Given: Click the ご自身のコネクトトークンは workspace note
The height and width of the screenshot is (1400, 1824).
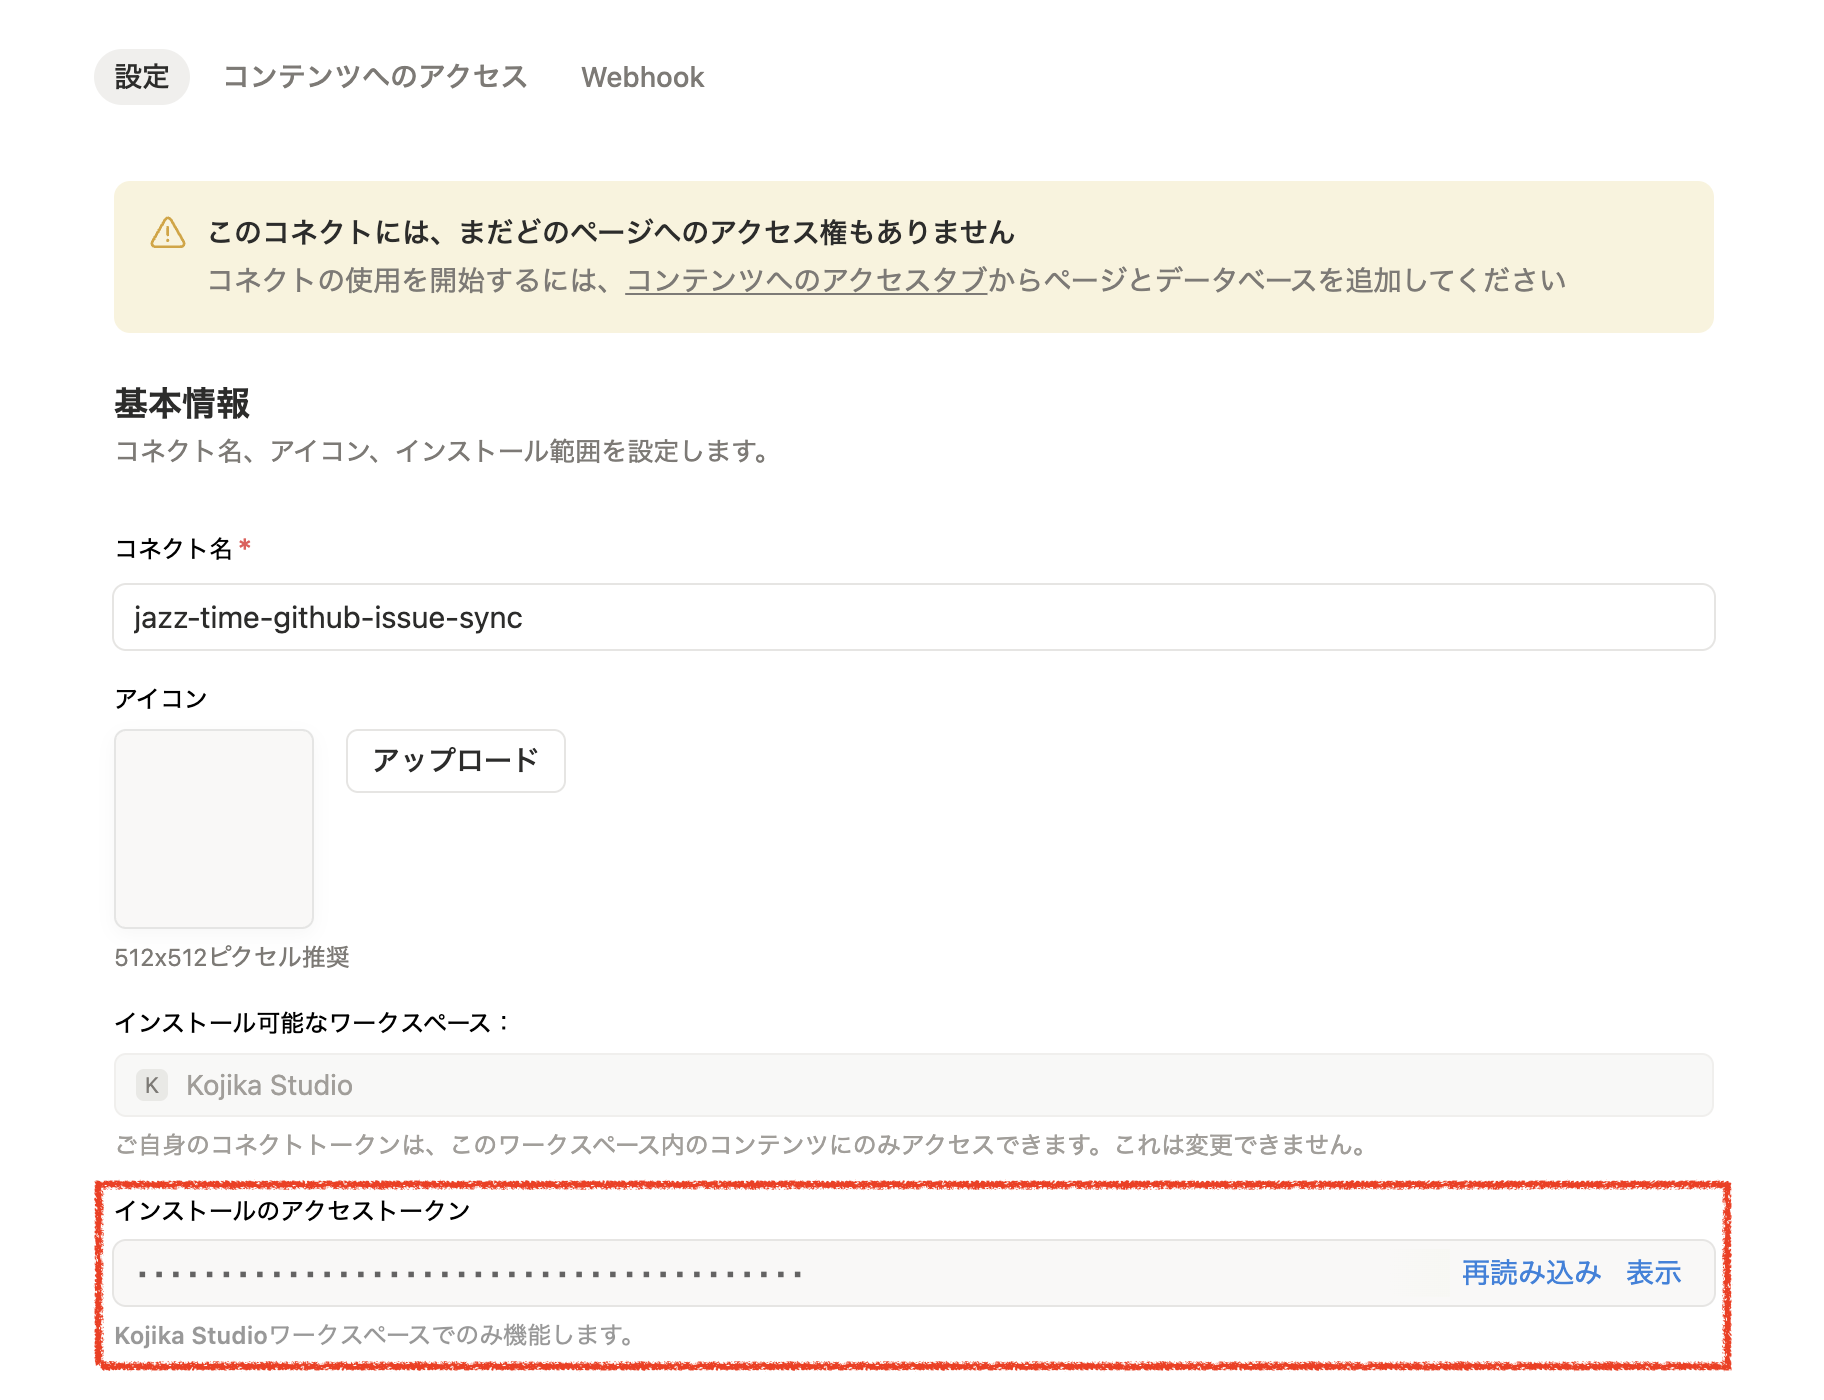Looking at the screenshot, I should [x=741, y=1145].
